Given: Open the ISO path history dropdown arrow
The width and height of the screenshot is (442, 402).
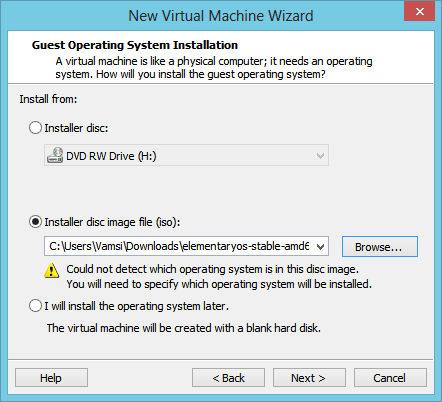Looking at the screenshot, I should tap(320, 247).
